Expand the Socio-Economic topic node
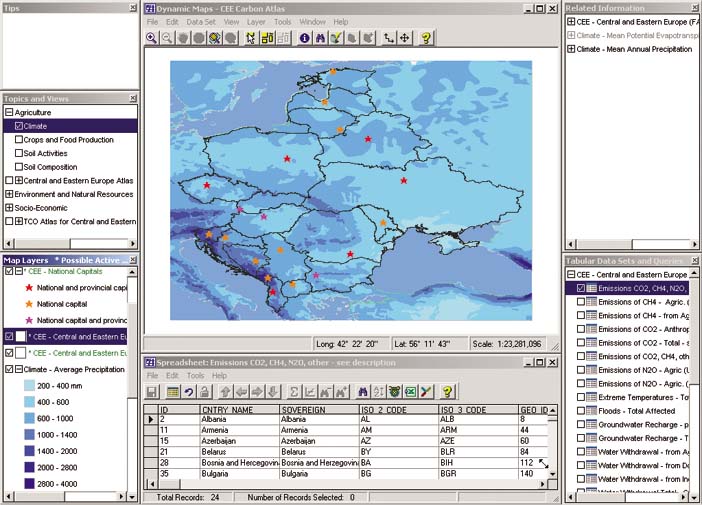This screenshot has height=505, width=702. coord(9,208)
